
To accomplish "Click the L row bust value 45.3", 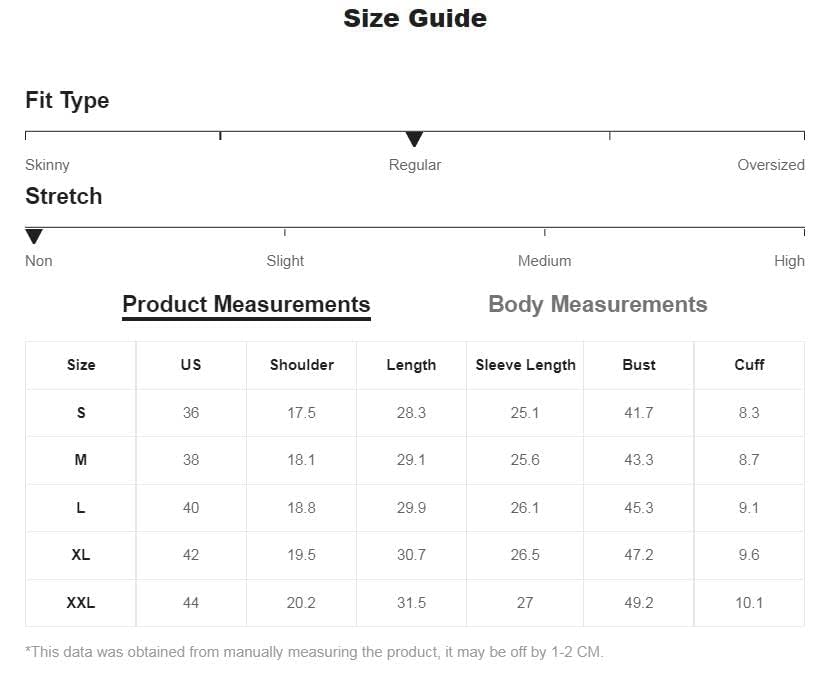I will click(639, 508).
